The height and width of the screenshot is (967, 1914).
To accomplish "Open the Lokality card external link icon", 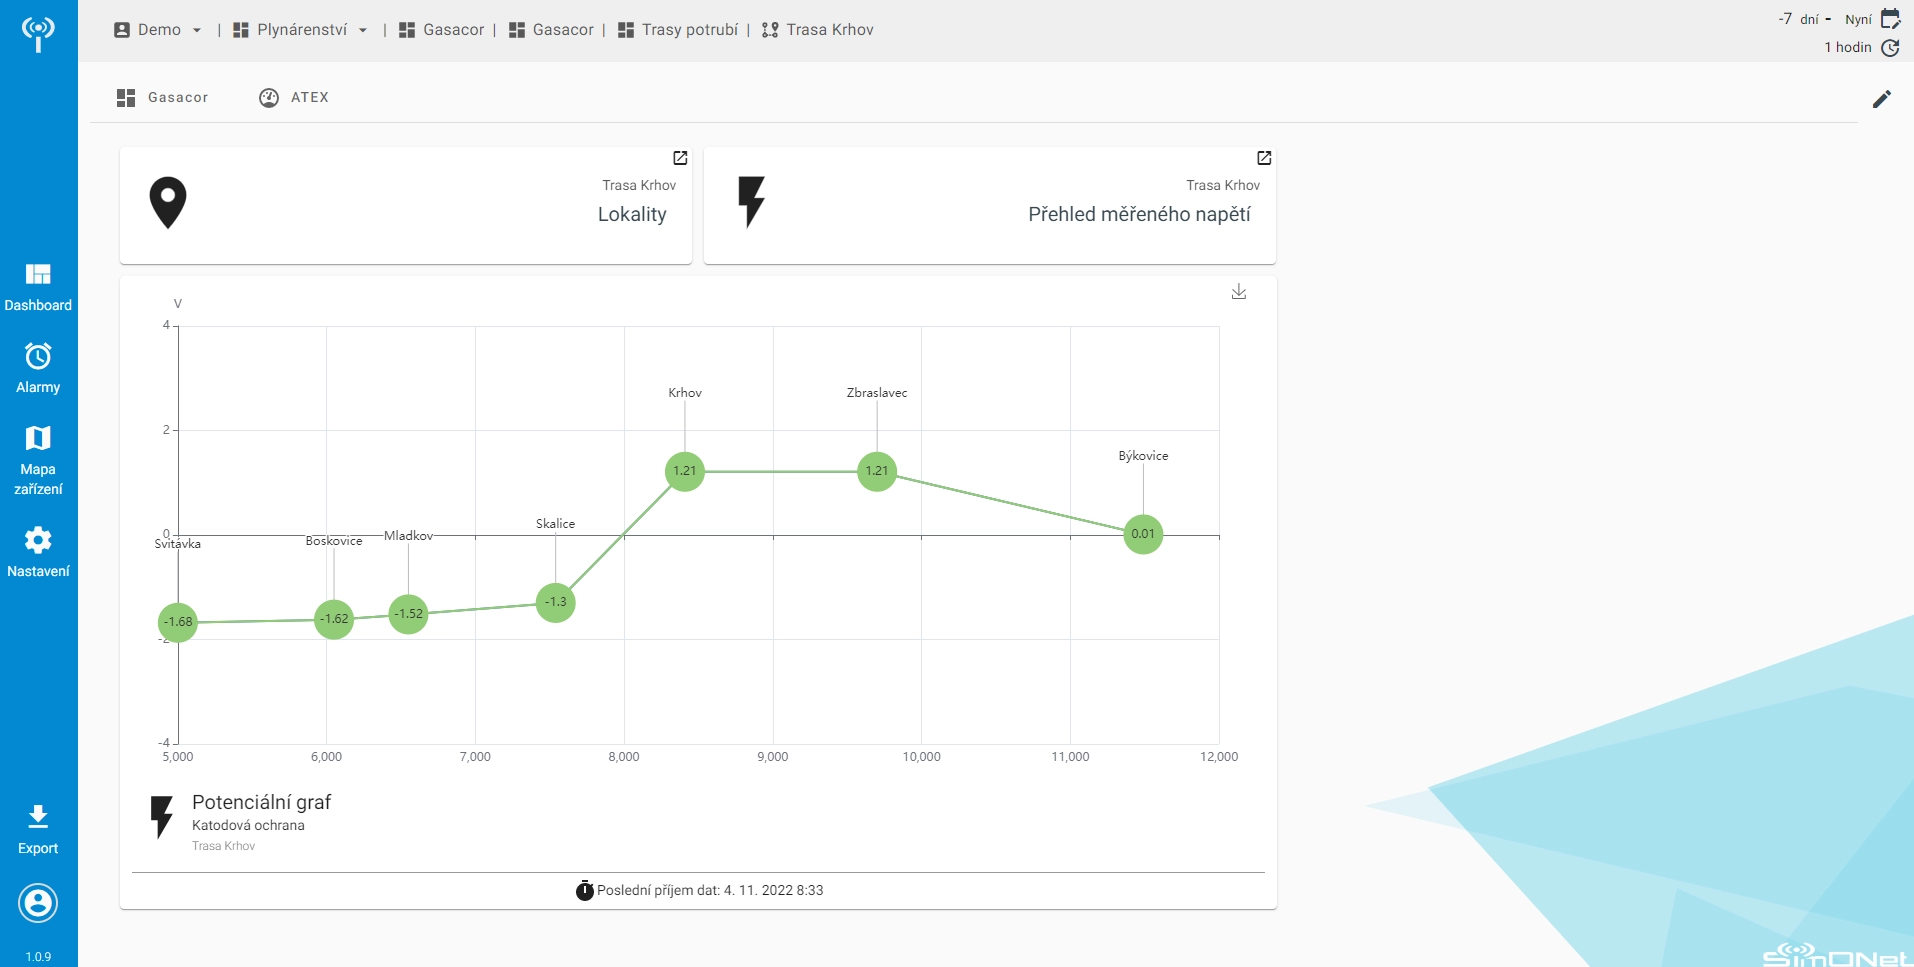I will coord(680,158).
